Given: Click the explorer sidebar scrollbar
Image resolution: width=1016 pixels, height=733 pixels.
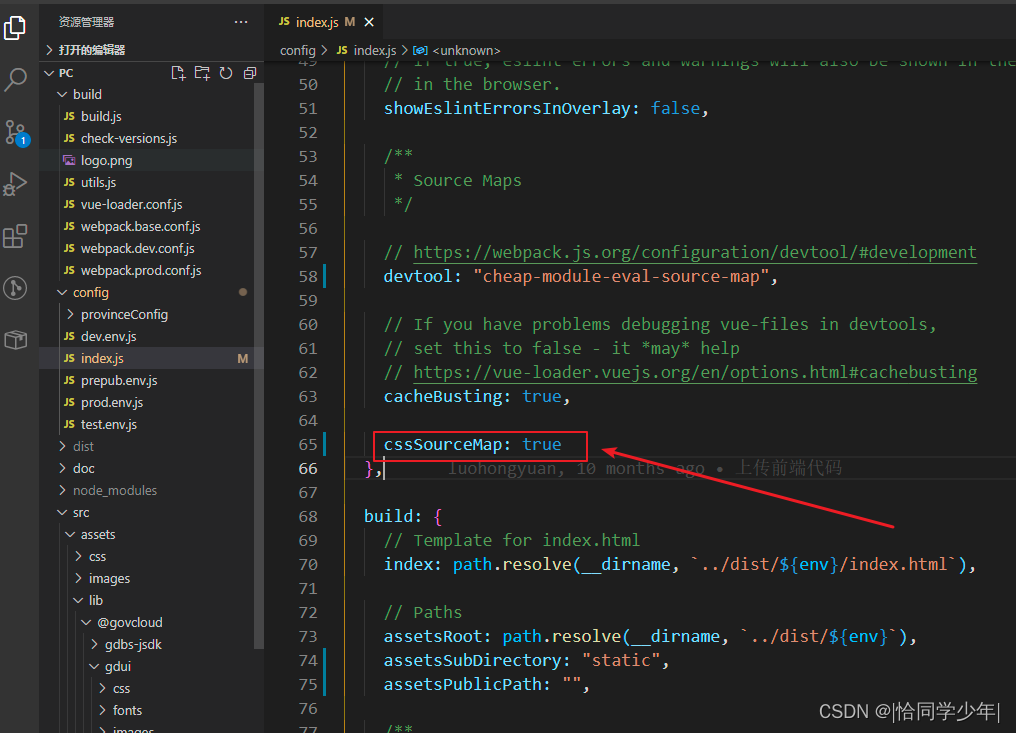Looking at the screenshot, I should 259,366.
